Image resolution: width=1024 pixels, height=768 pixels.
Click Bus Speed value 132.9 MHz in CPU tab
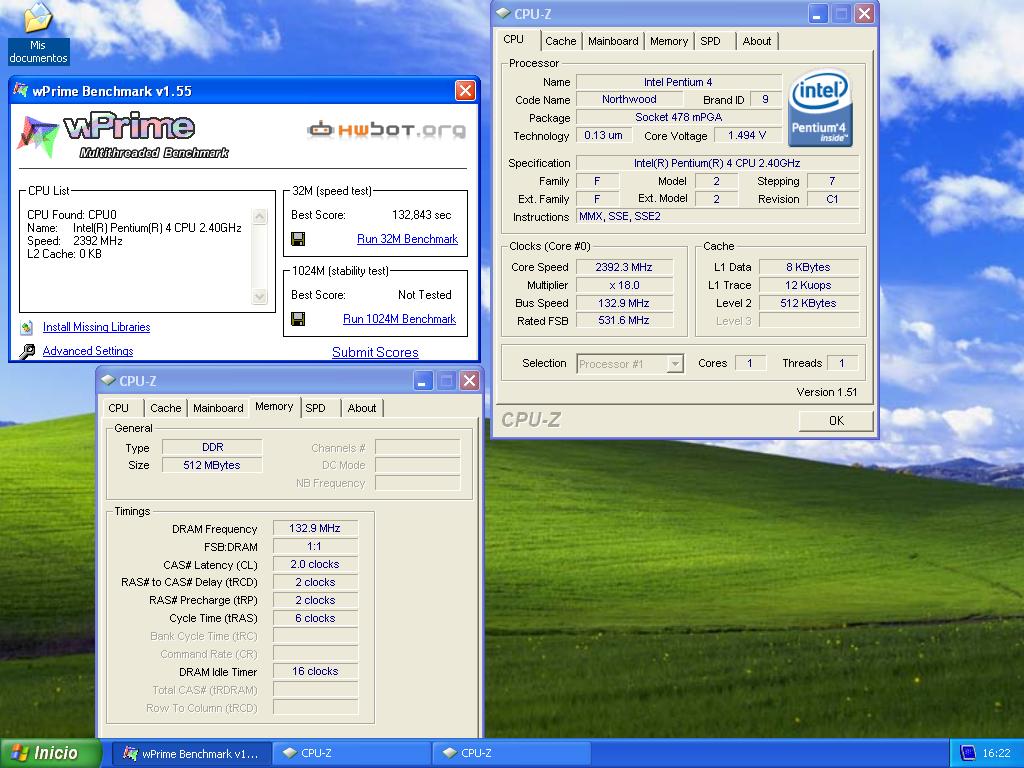click(624, 303)
